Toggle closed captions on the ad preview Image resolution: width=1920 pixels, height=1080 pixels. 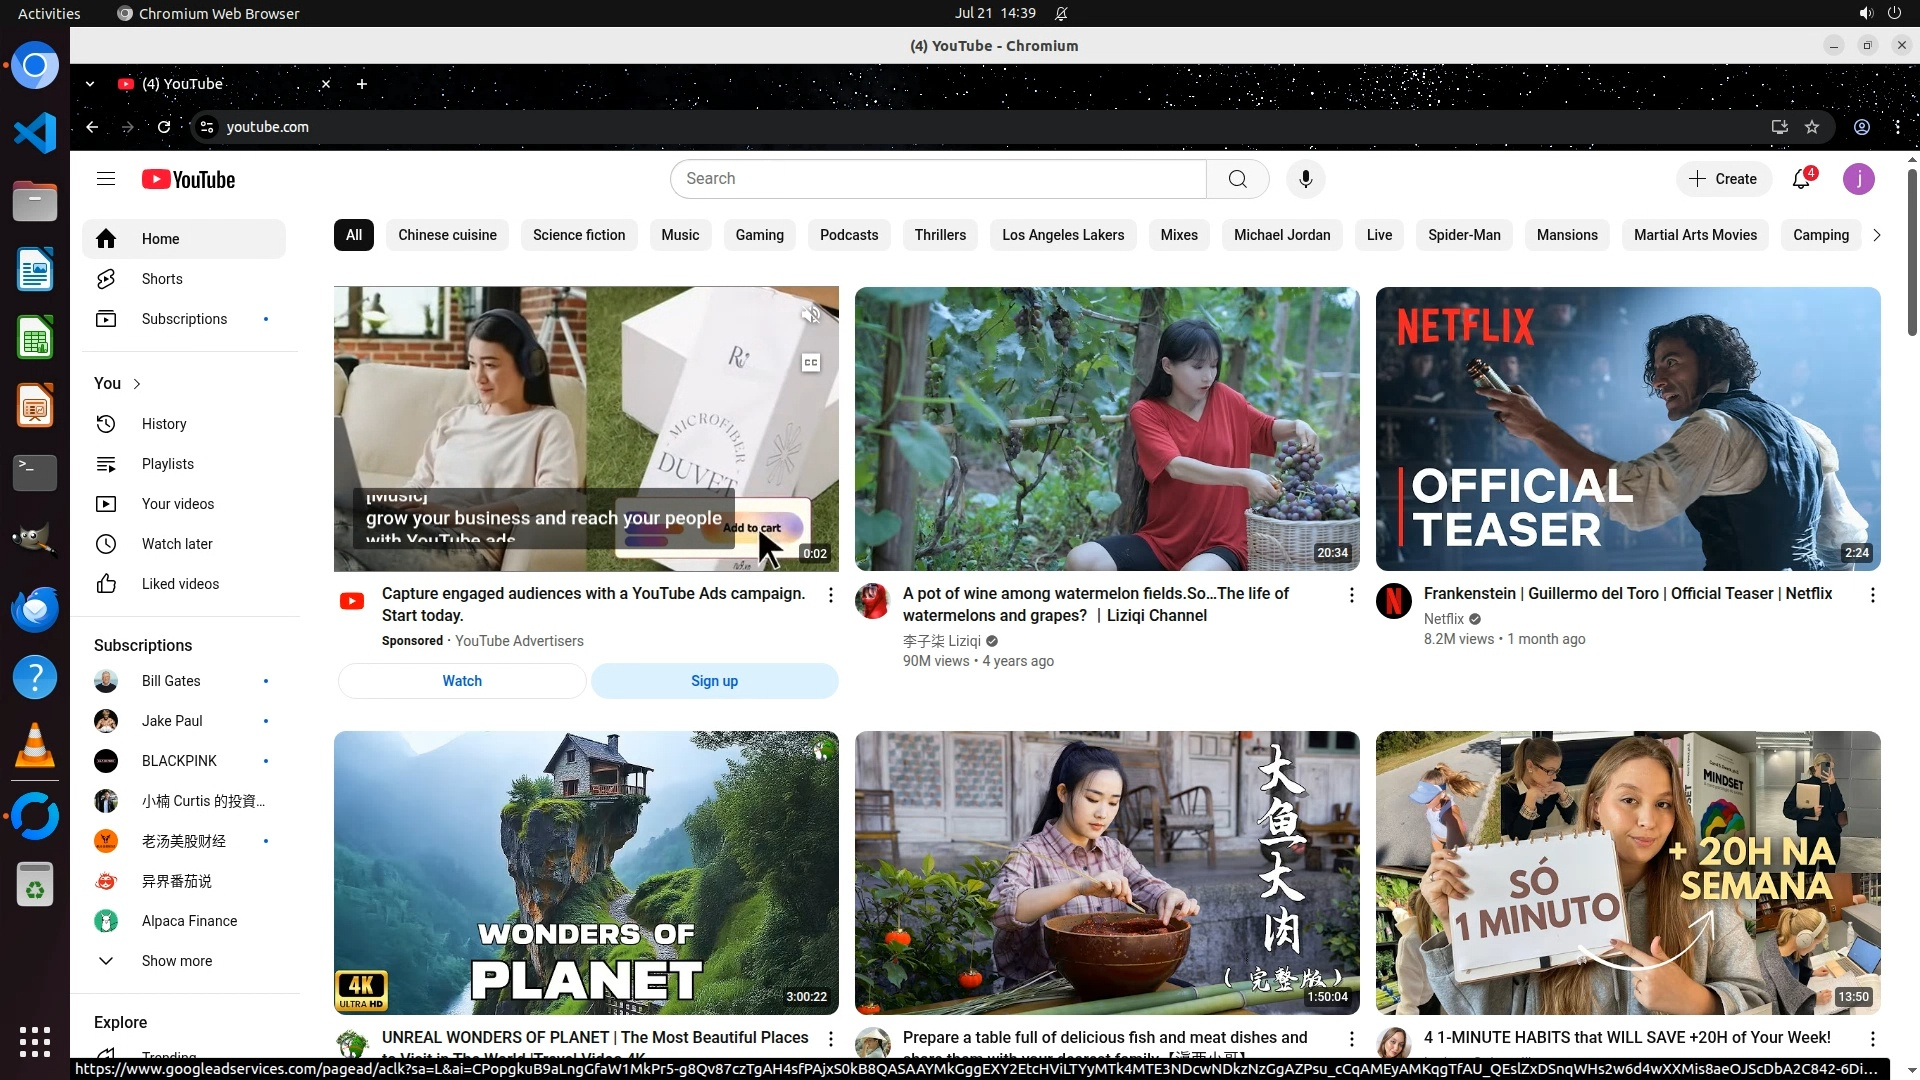811,362
